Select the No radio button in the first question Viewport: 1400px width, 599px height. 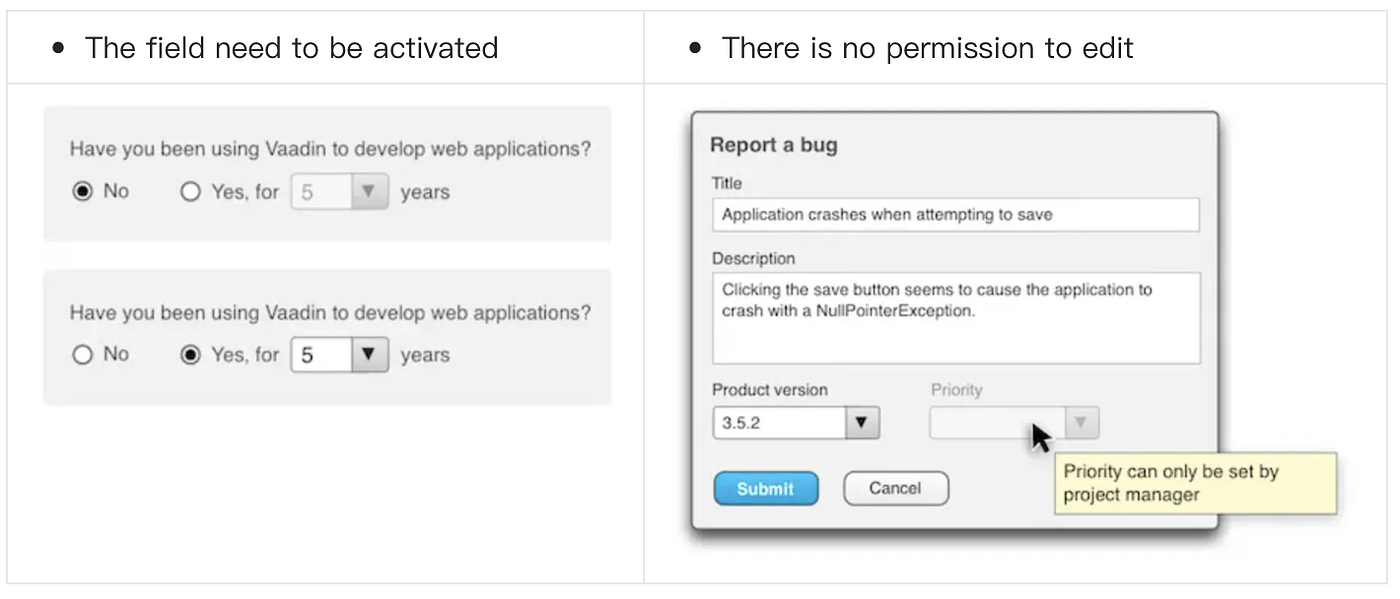click(x=82, y=191)
